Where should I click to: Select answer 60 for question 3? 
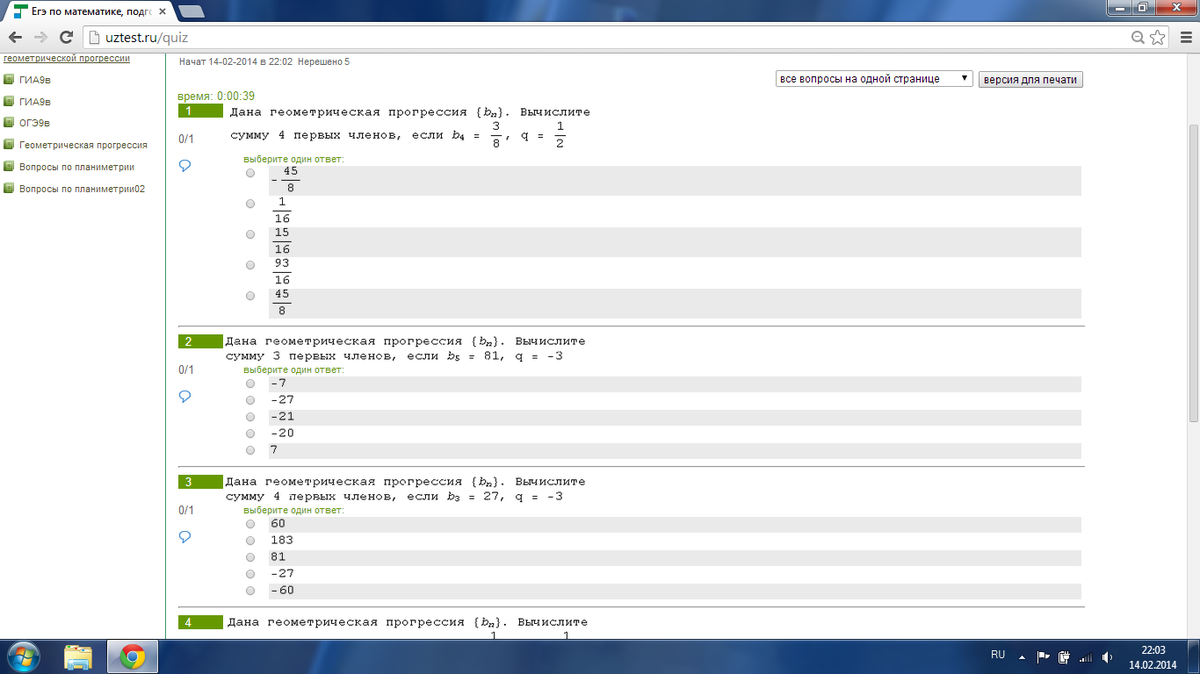[x=250, y=524]
